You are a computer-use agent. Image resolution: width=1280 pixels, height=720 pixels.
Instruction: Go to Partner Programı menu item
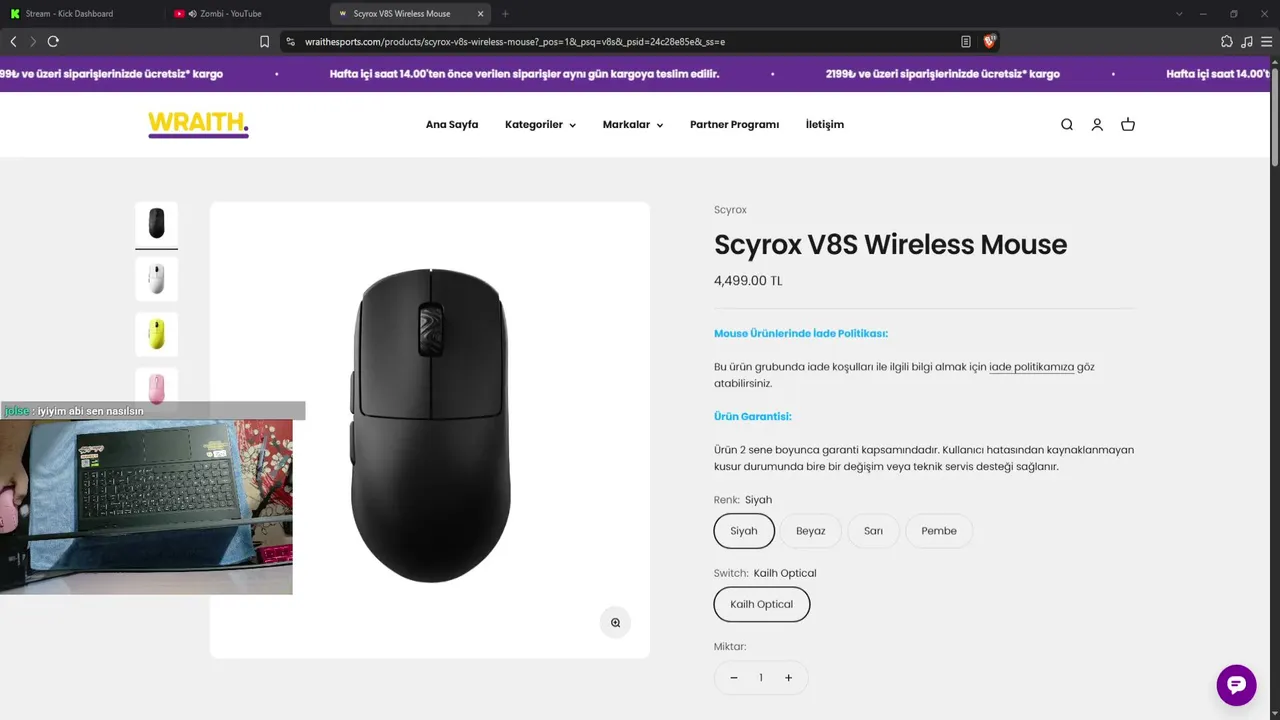tap(734, 125)
